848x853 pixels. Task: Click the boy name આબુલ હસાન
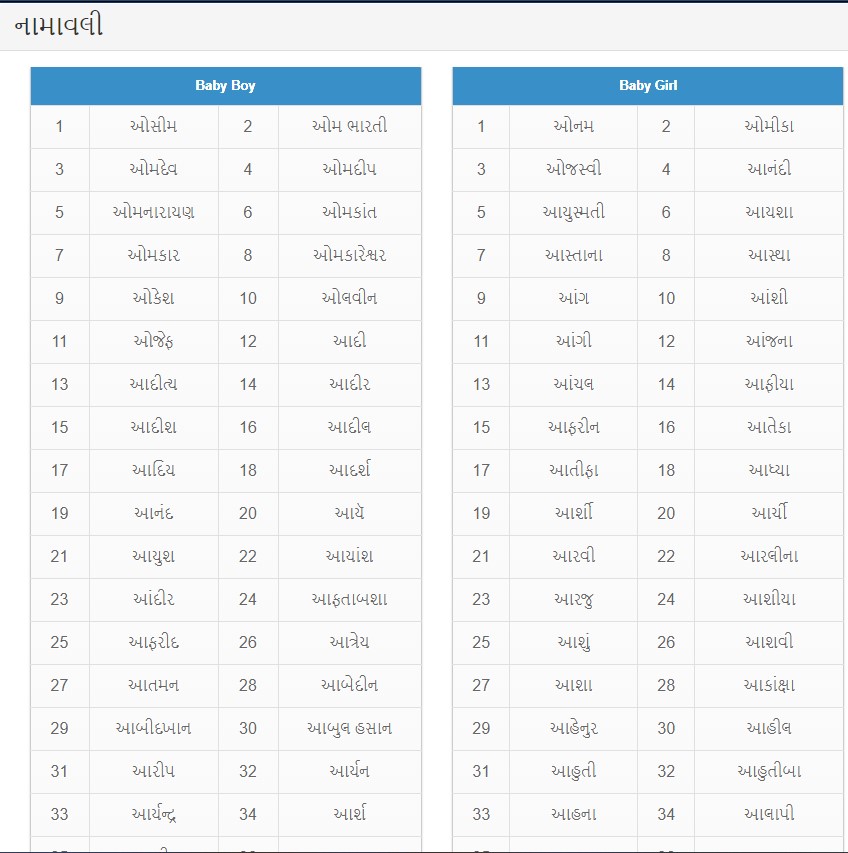(349, 728)
